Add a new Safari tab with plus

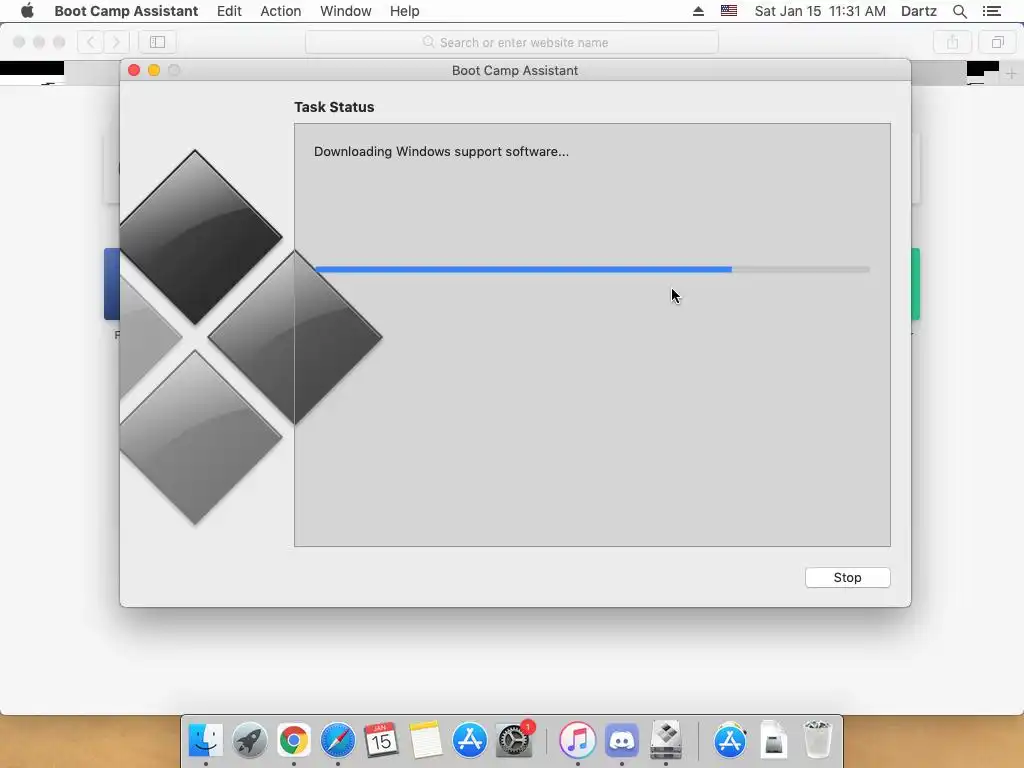click(1011, 74)
